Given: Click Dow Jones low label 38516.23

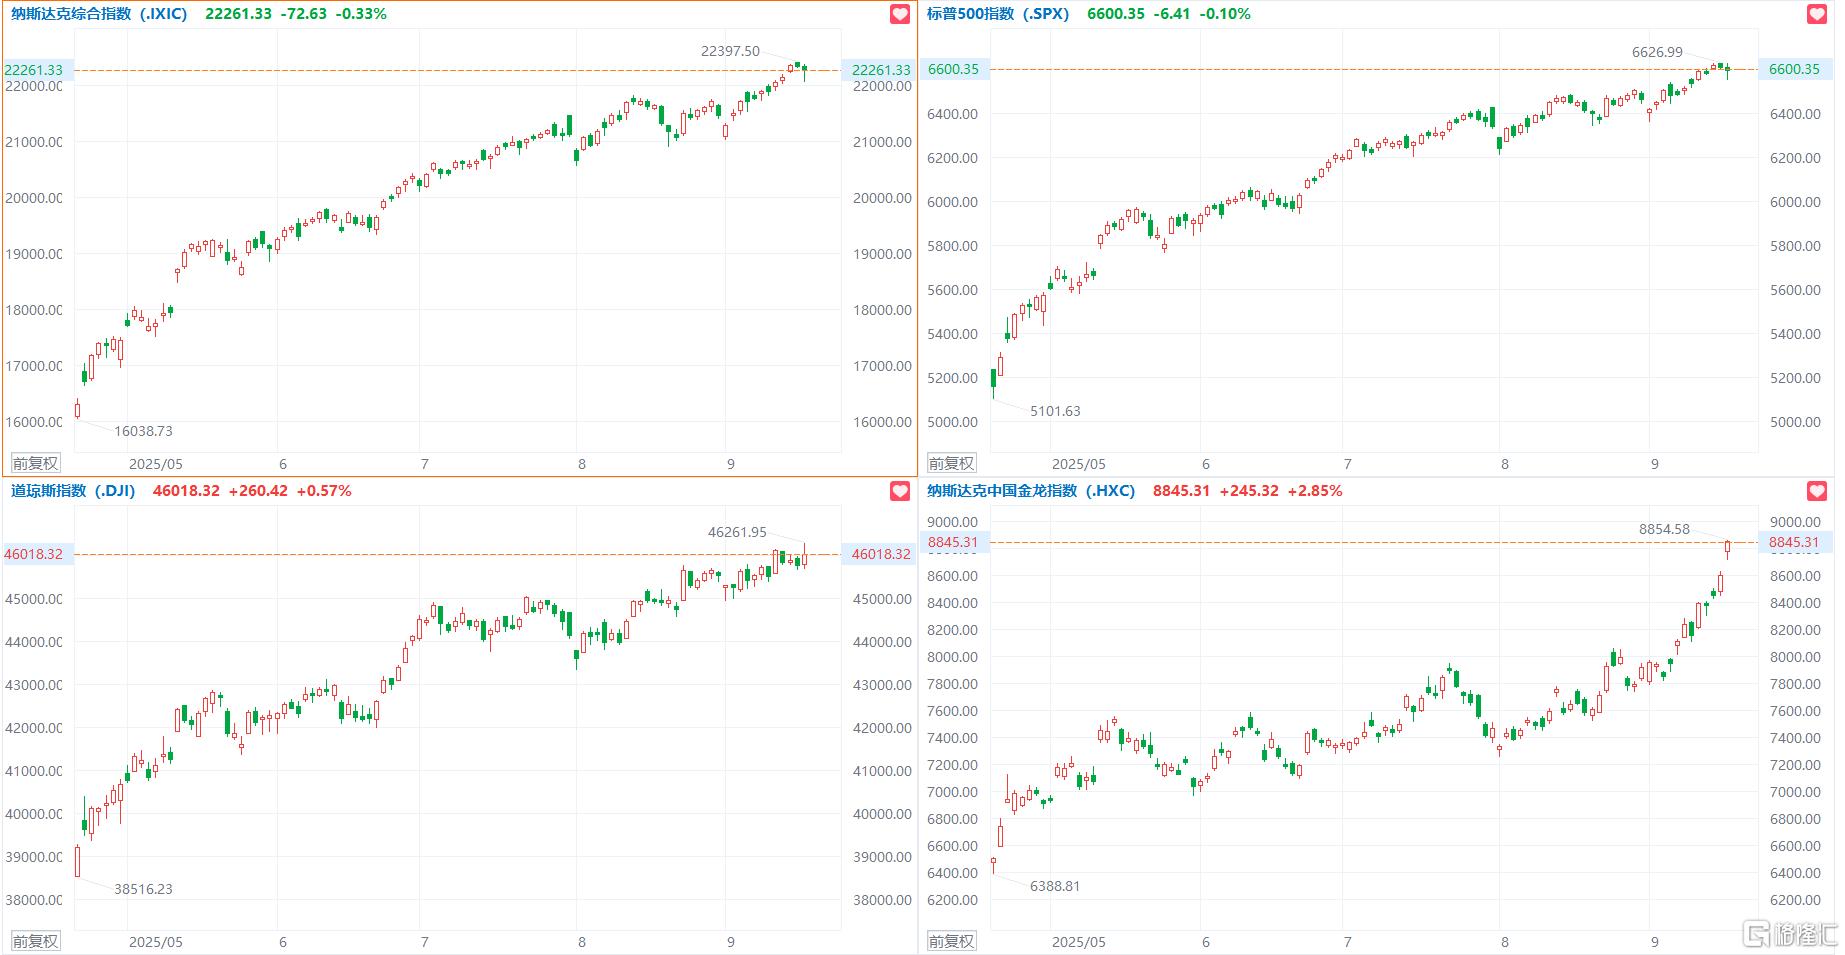Looking at the screenshot, I should [143, 889].
